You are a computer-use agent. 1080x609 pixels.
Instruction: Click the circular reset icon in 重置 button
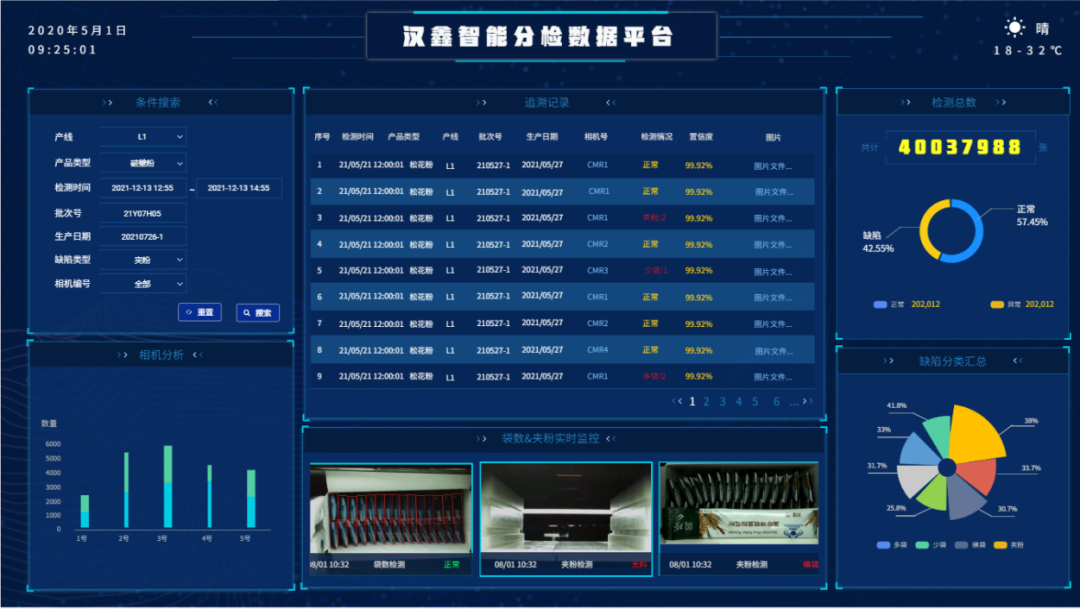pos(188,312)
